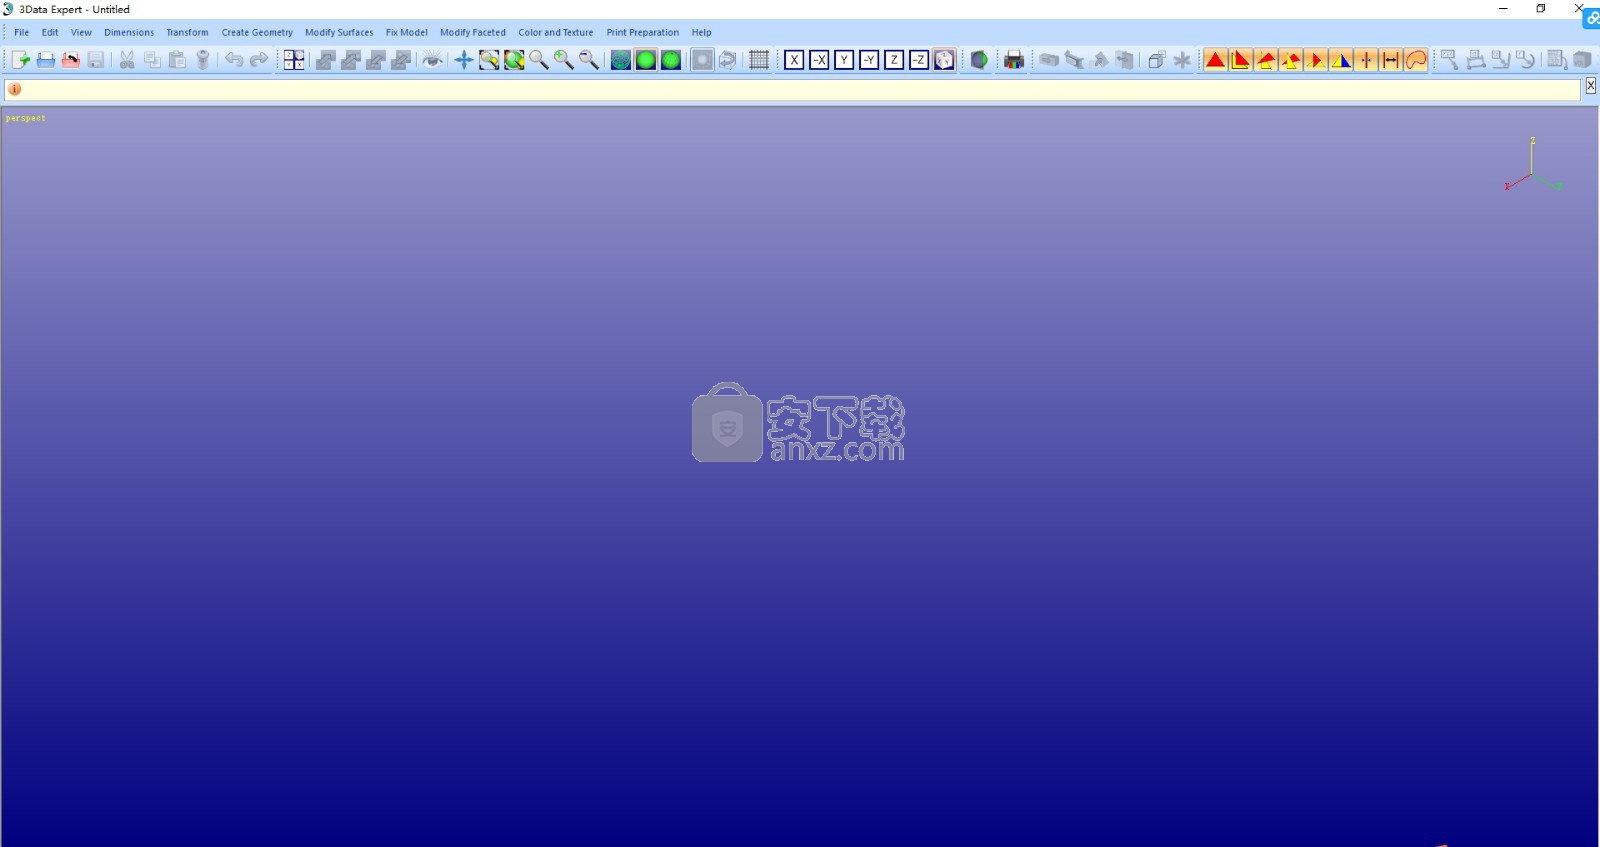Viewport: 1600px width, 847px height.
Task: Click the yellow-blue triangle icon
Action: tap(1341, 60)
